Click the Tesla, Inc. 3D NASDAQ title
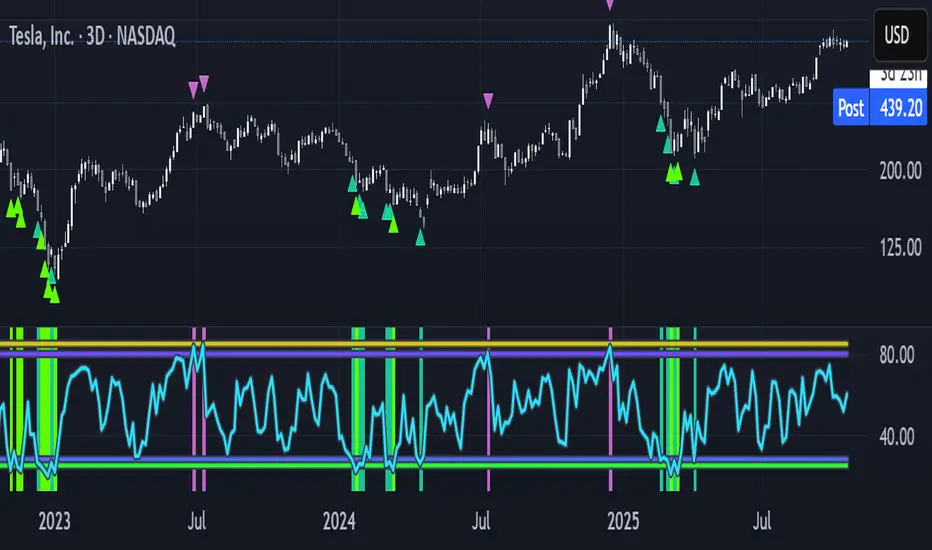Viewport: 932px width, 550px height. [92, 37]
